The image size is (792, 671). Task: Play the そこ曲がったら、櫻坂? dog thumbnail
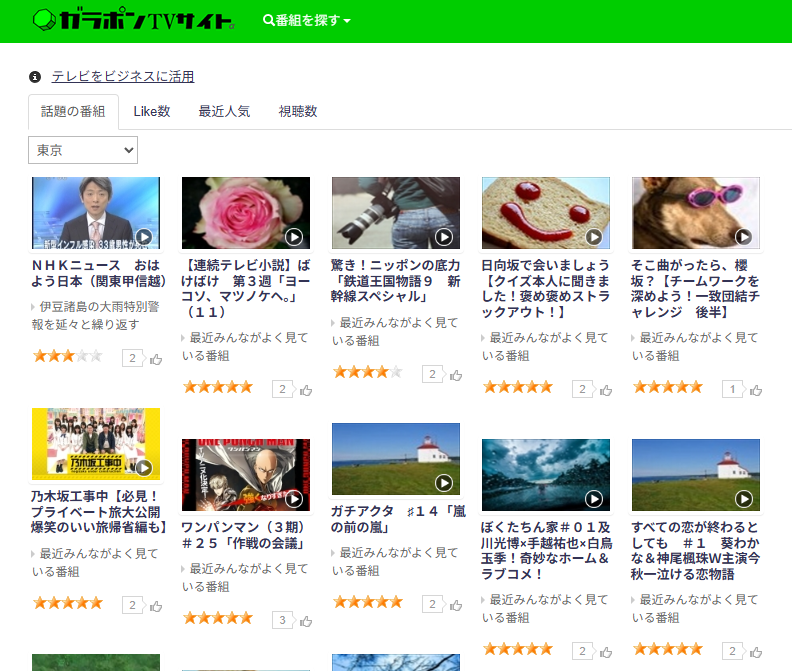[696, 213]
